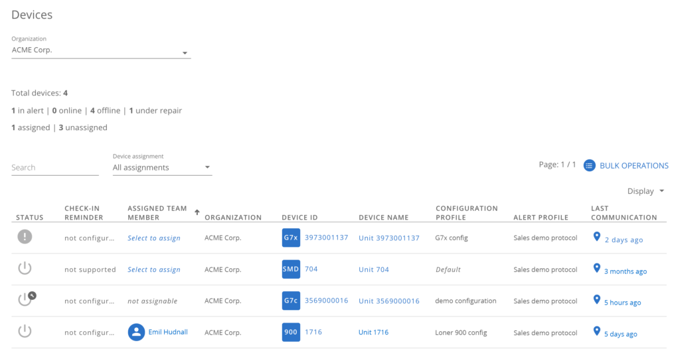Sort by the Assigned Team Member header

[x=157, y=213]
